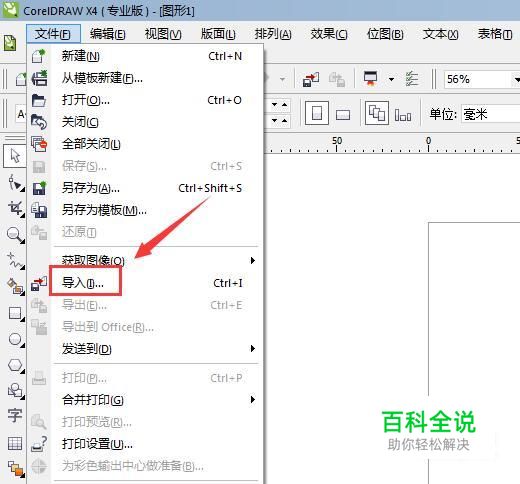Expand 获取图像(Q) submenu
The height and width of the screenshot is (484, 520).
[253, 260]
